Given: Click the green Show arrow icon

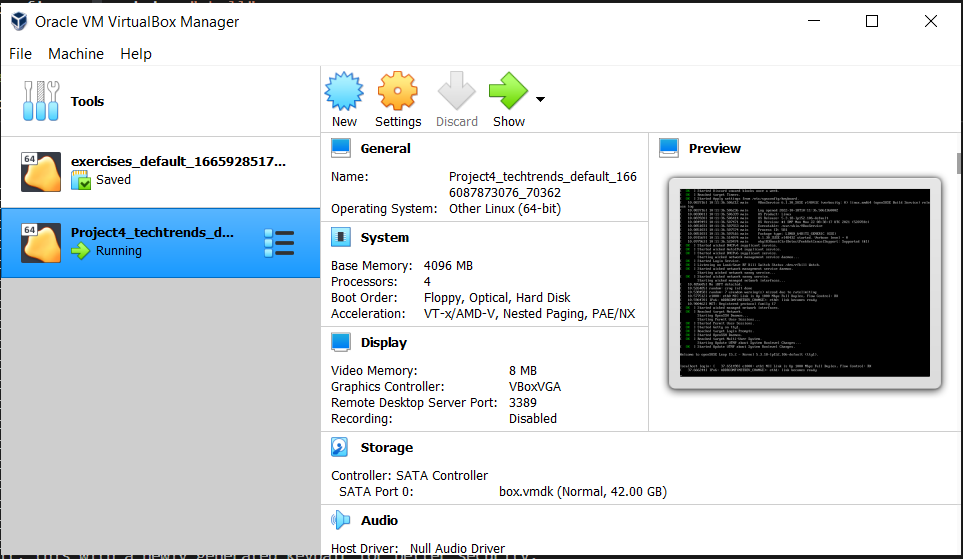Looking at the screenshot, I should tap(508, 91).
